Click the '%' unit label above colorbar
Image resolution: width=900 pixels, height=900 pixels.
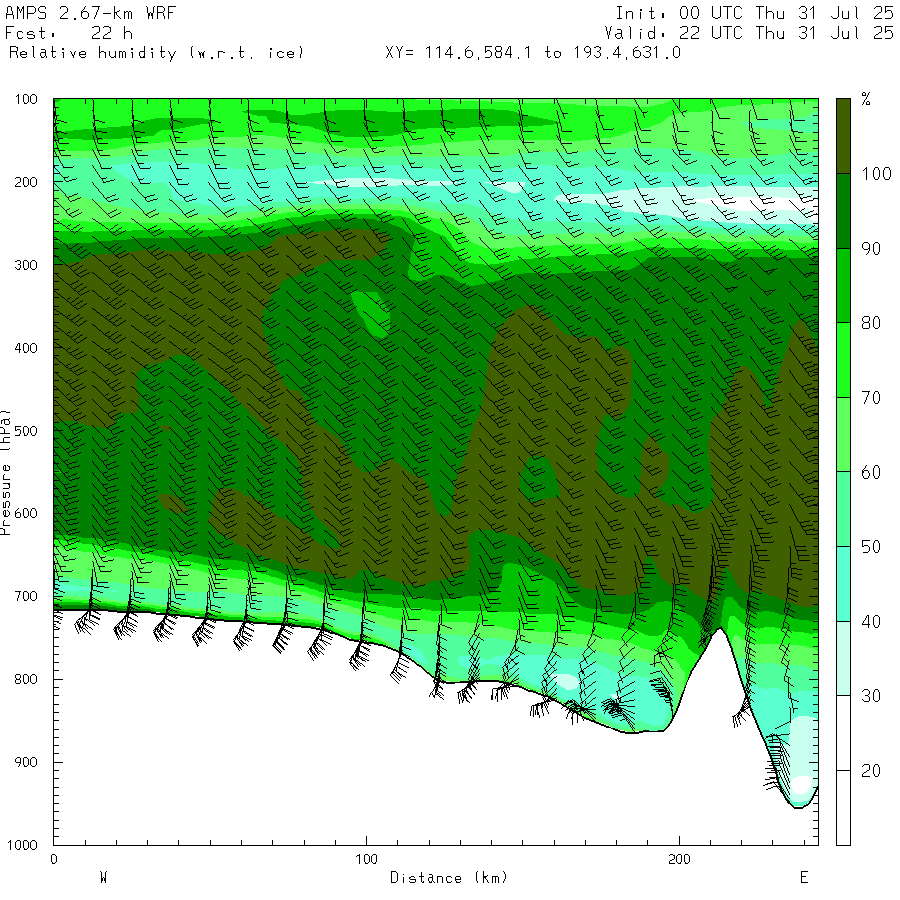coord(866,99)
